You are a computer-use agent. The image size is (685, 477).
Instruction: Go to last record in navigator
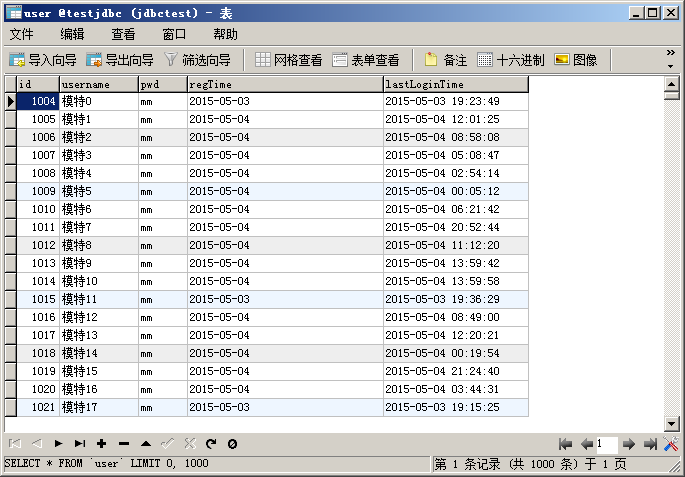[x=80, y=444]
